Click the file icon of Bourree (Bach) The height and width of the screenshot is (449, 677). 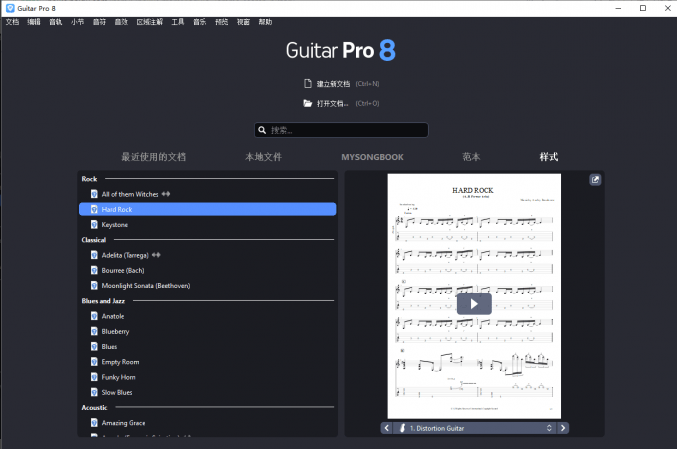94,270
